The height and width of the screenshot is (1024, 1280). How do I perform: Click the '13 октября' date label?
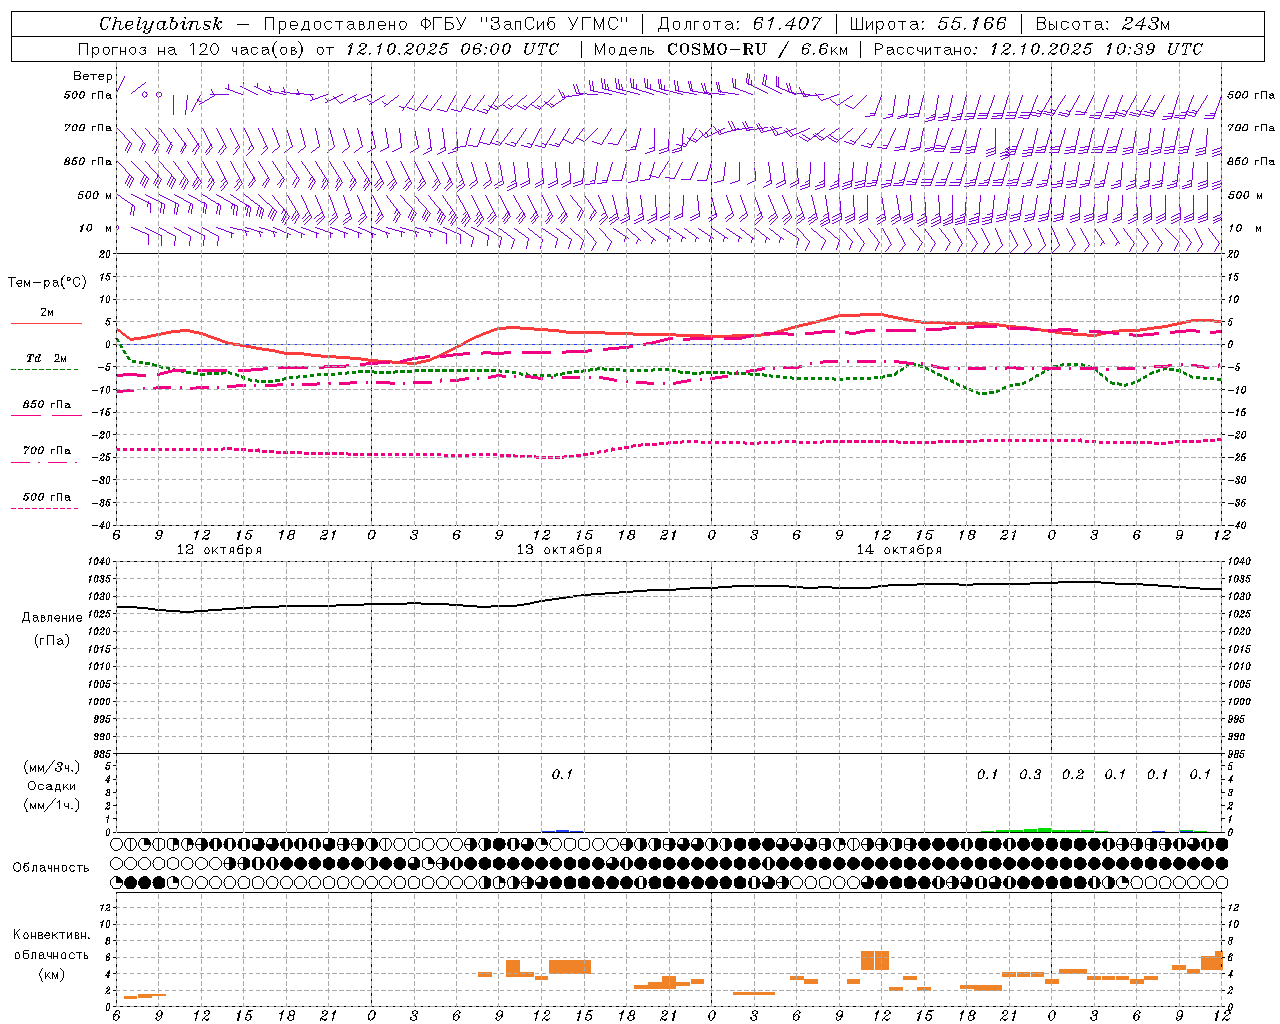click(559, 550)
